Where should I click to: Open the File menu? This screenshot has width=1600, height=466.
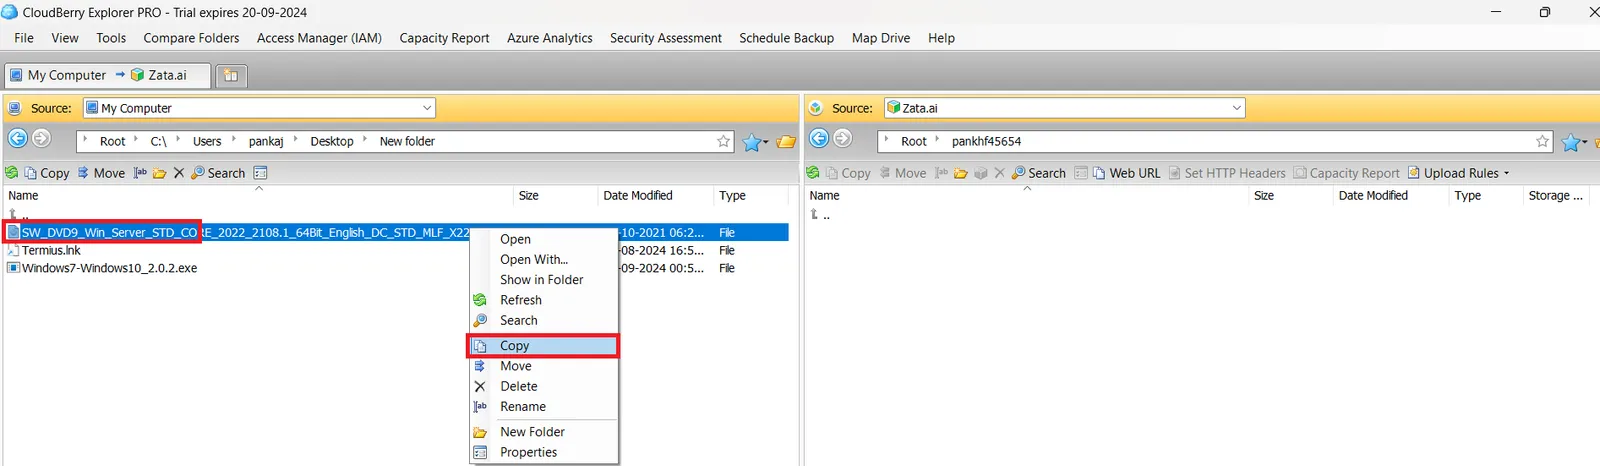[x=24, y=38]
